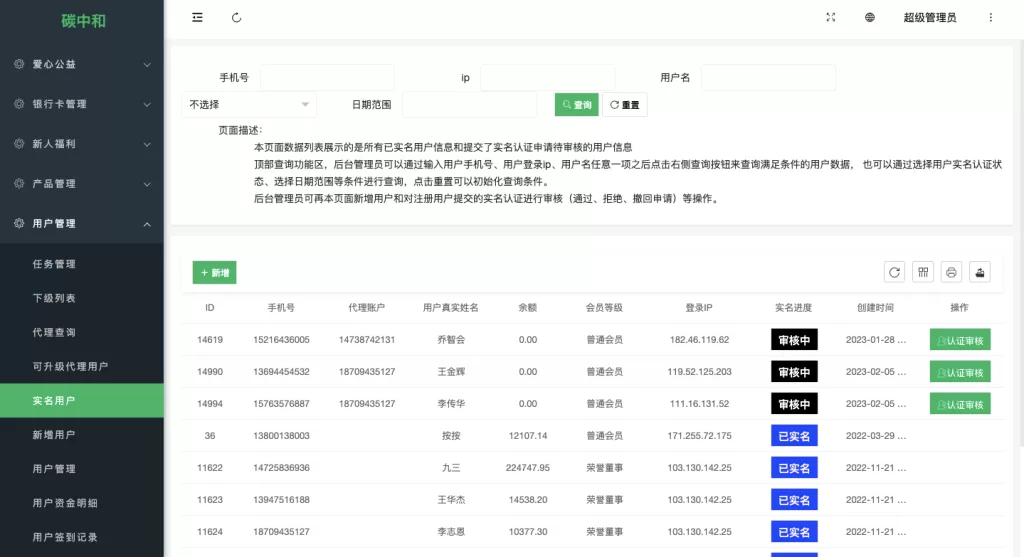
Task: Click the 会员等级 column header
Action: click(x=604, y=308)
